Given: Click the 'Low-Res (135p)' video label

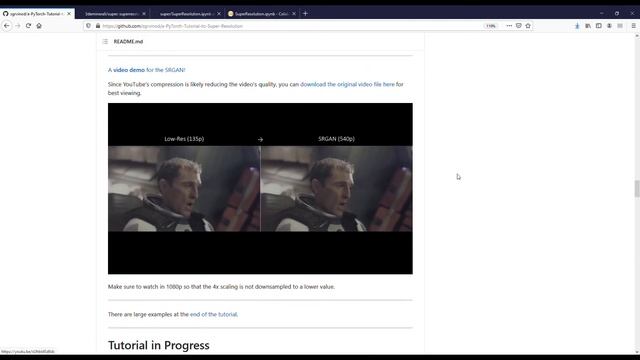Looking at the screenshot, I should tap(184, 139).
